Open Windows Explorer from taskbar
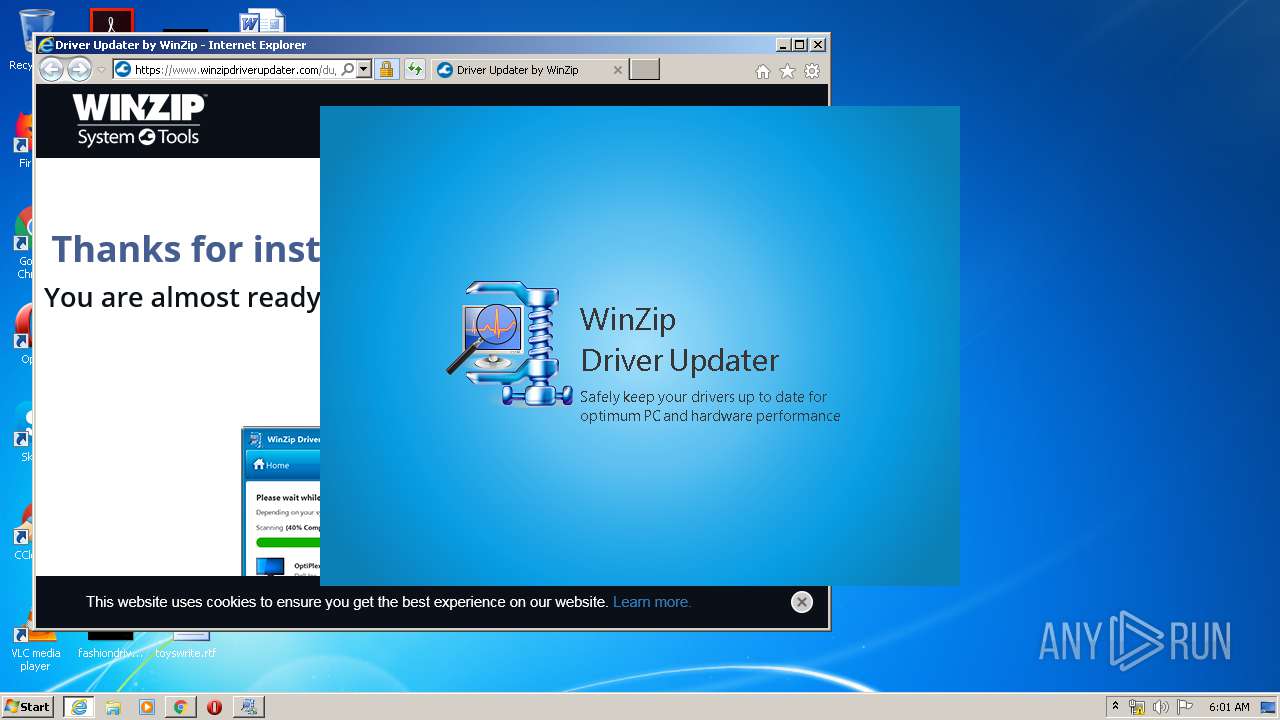1280x720 pixels. coord(113,707)
